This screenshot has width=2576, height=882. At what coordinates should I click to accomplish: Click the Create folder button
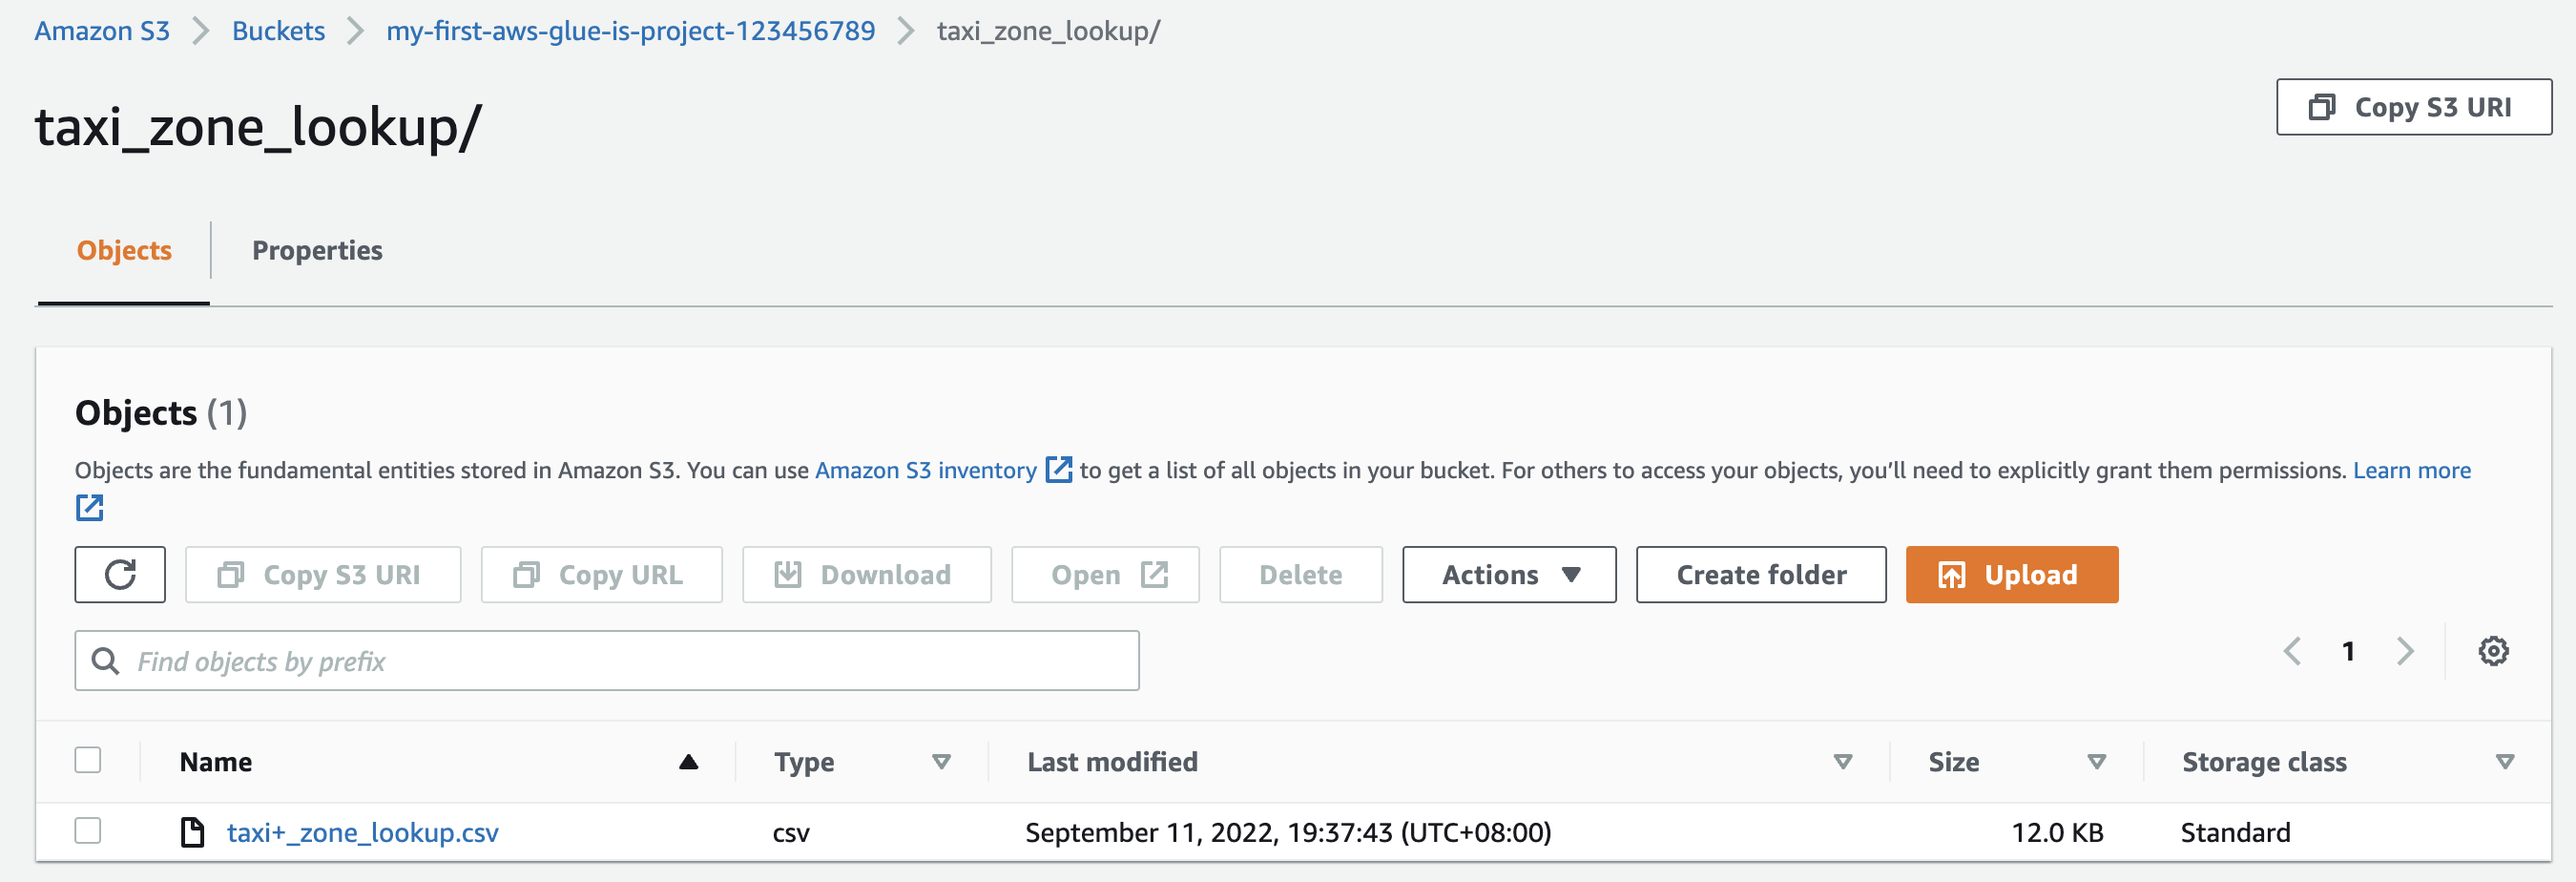tap(1761, 574)
